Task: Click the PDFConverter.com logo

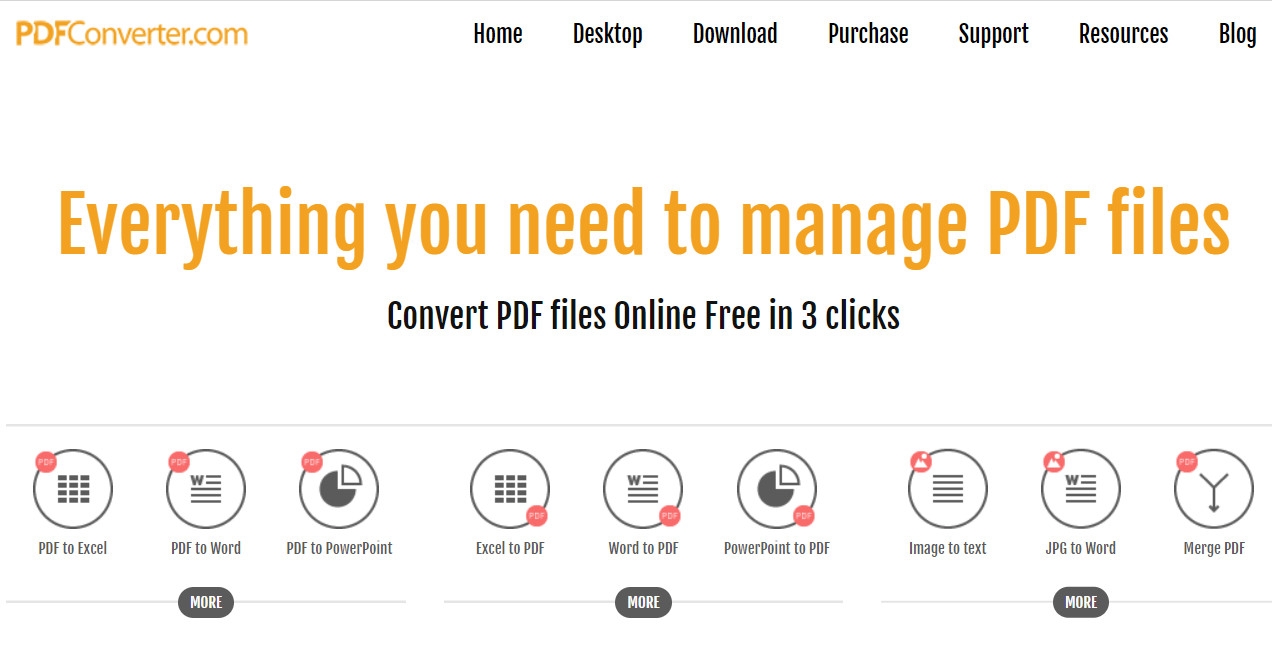Action: click(x=132, y=34)
